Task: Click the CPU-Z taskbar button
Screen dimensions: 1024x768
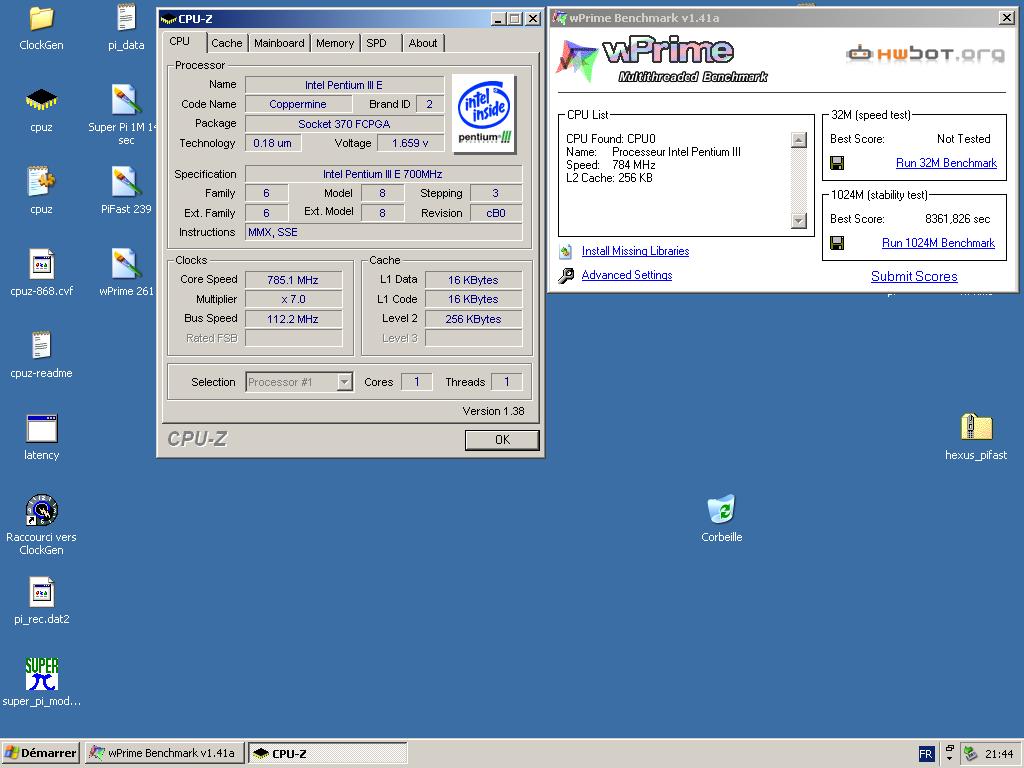Action: point(328,753)
